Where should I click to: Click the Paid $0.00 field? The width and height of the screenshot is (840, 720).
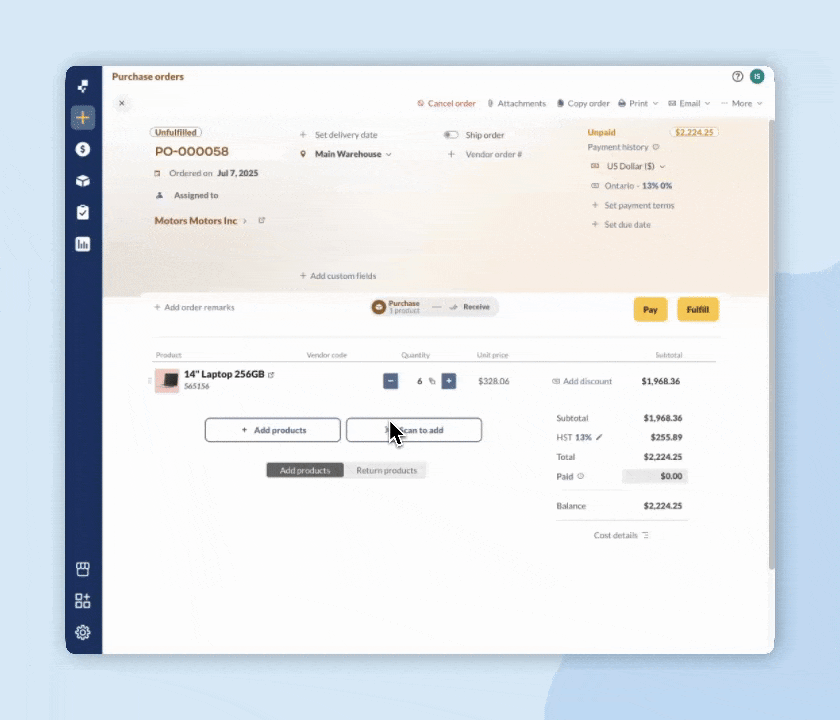pyautogui.click(x=655, y=476)
